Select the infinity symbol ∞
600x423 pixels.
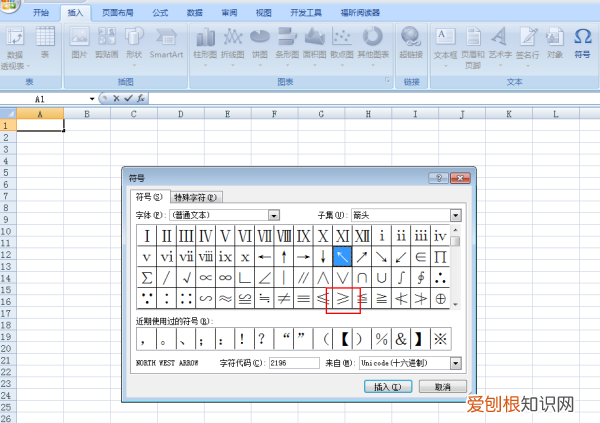click(x=225, y=278)
